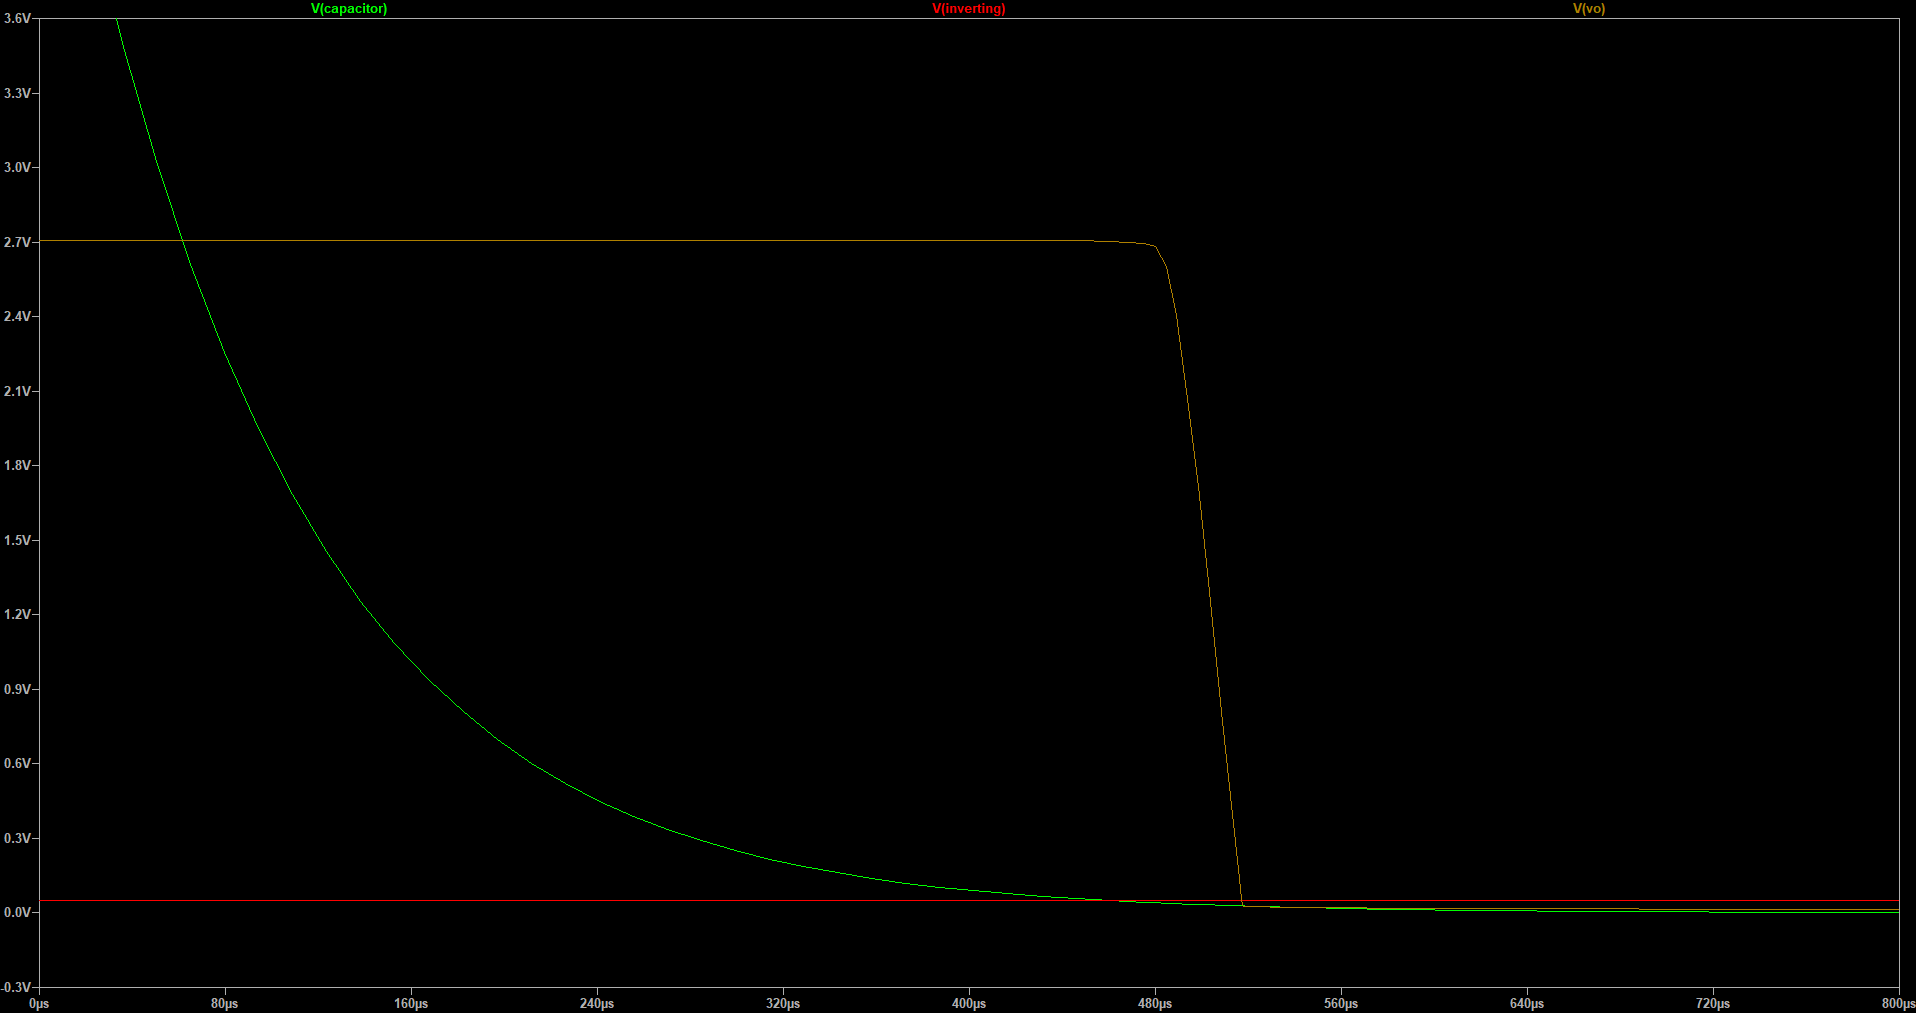
Task: Click the 2.1V y-axis label
Action: [17, 391]
